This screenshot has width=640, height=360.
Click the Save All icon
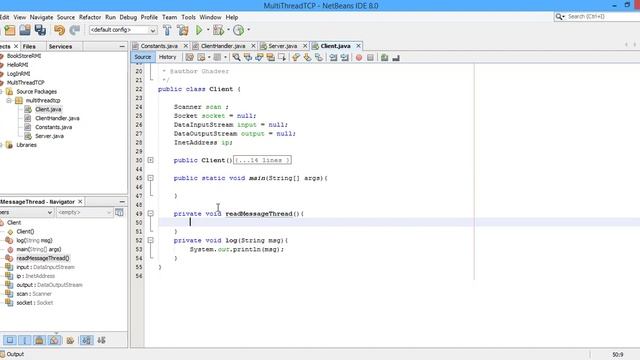click(40, 30)
